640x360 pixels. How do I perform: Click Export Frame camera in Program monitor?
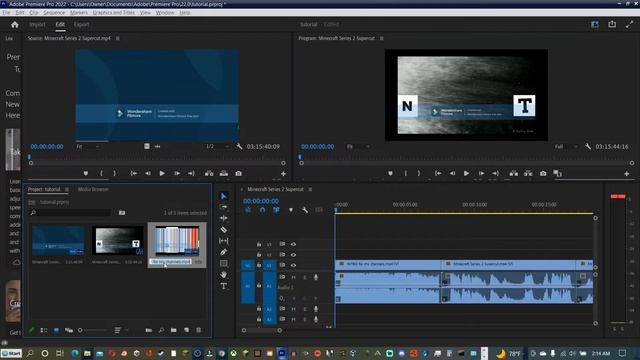tap(543, 173)
